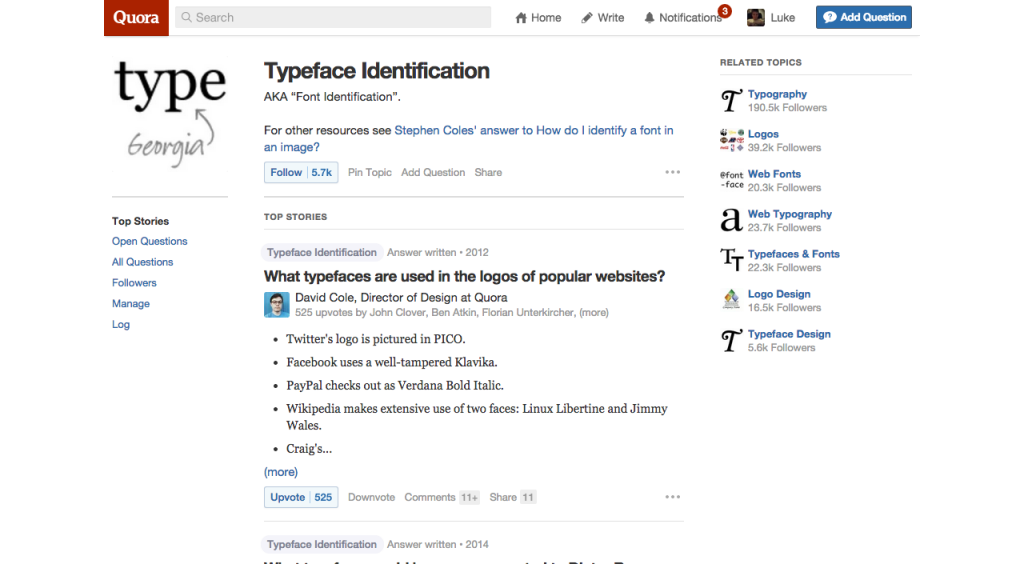This screenshot has height=564, width=1024.
Task: Open Manage in sidebar
Action: [131, 304]
